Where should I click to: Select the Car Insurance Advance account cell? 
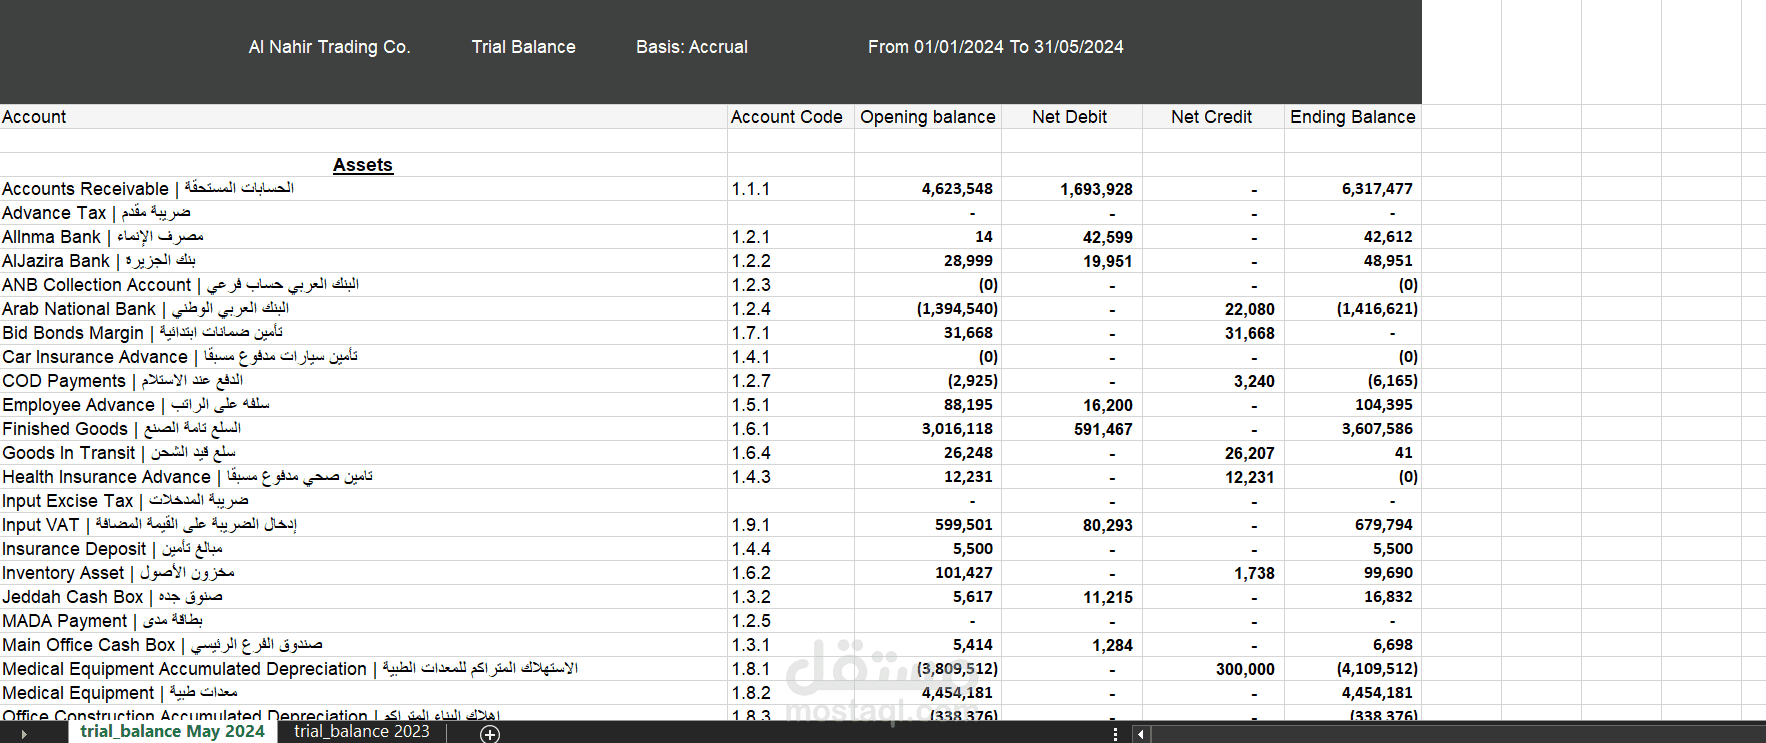tap(363, 357)
